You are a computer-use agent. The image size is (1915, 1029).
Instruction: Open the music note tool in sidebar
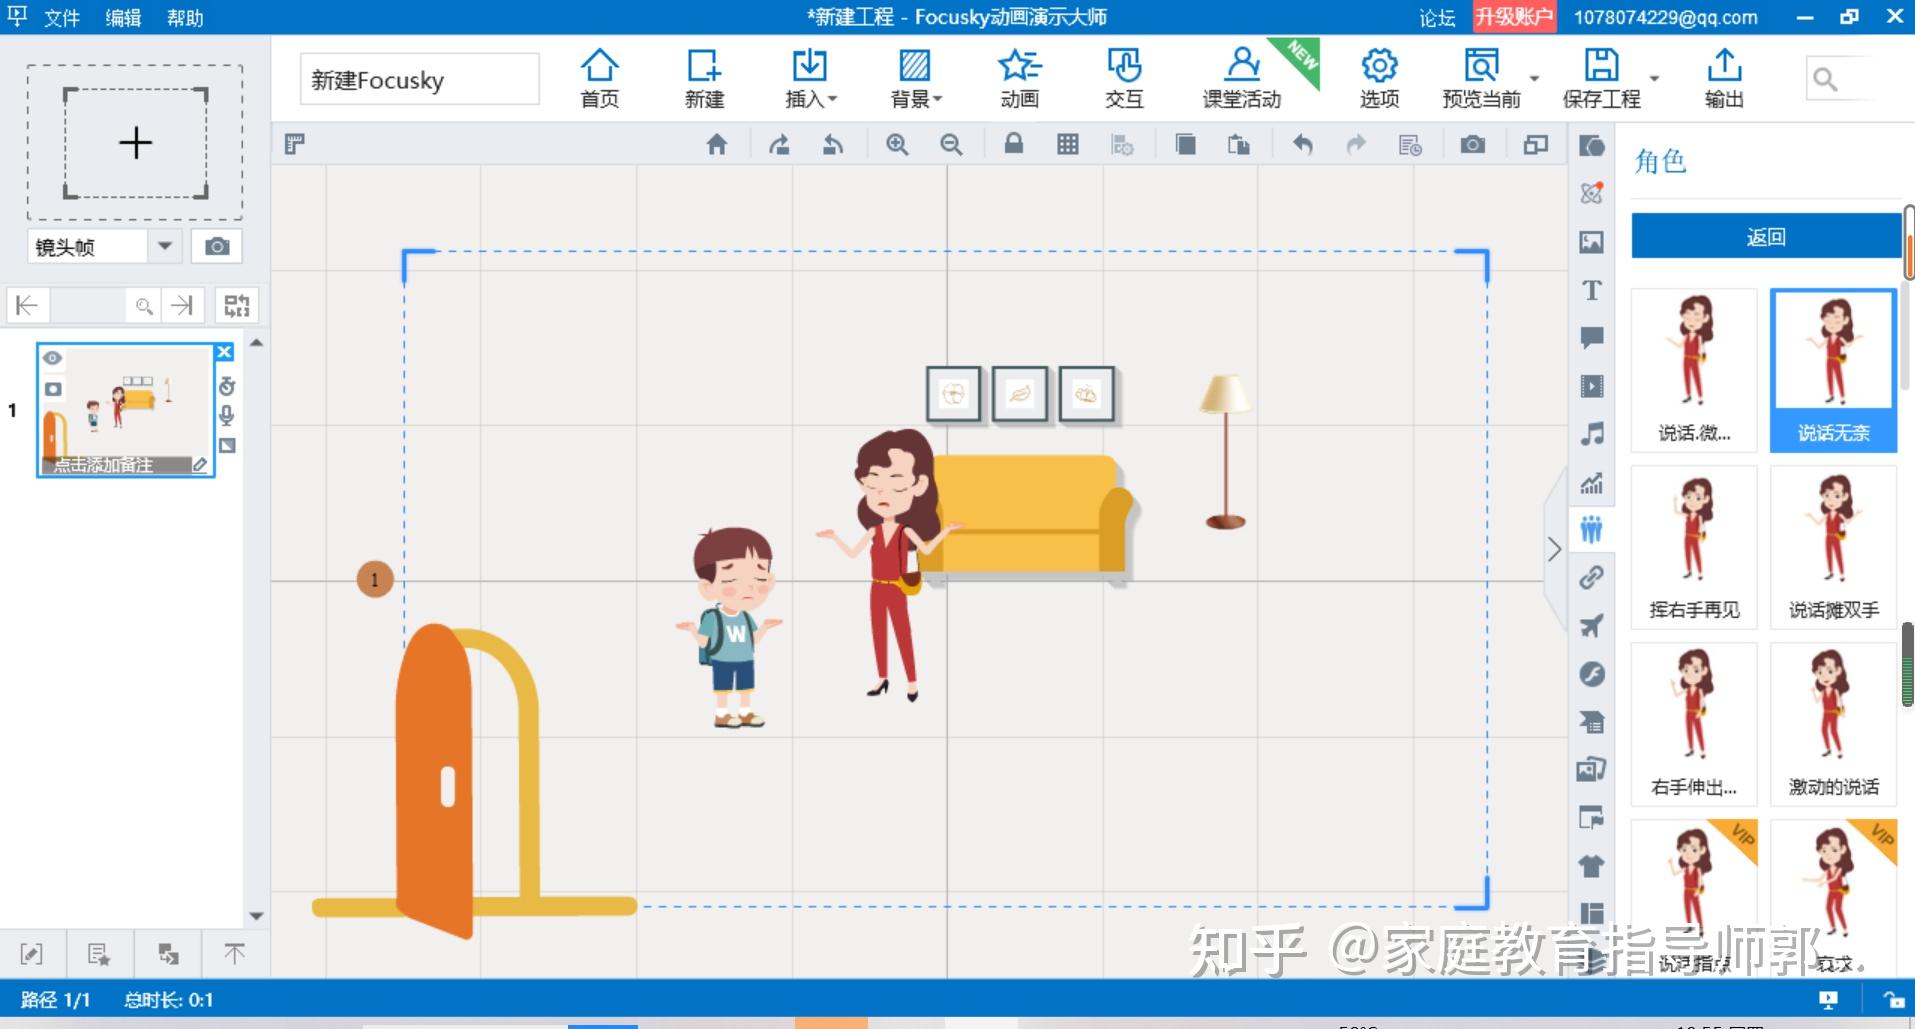pyautogui.click(x=1592, y=434)
